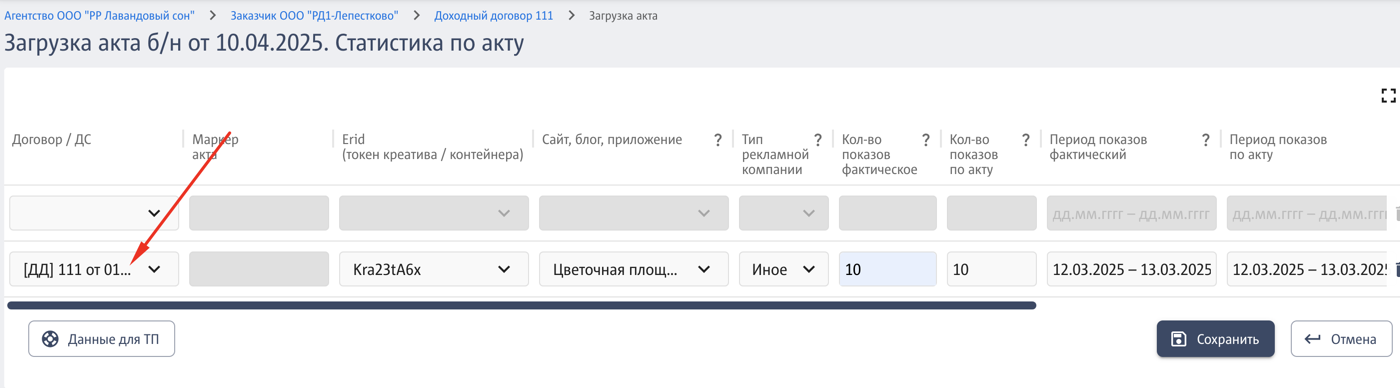This screenshot has height=388, width=1400.
Task: Delete the second row using trash icon
Action: (x=1397, y=269)
